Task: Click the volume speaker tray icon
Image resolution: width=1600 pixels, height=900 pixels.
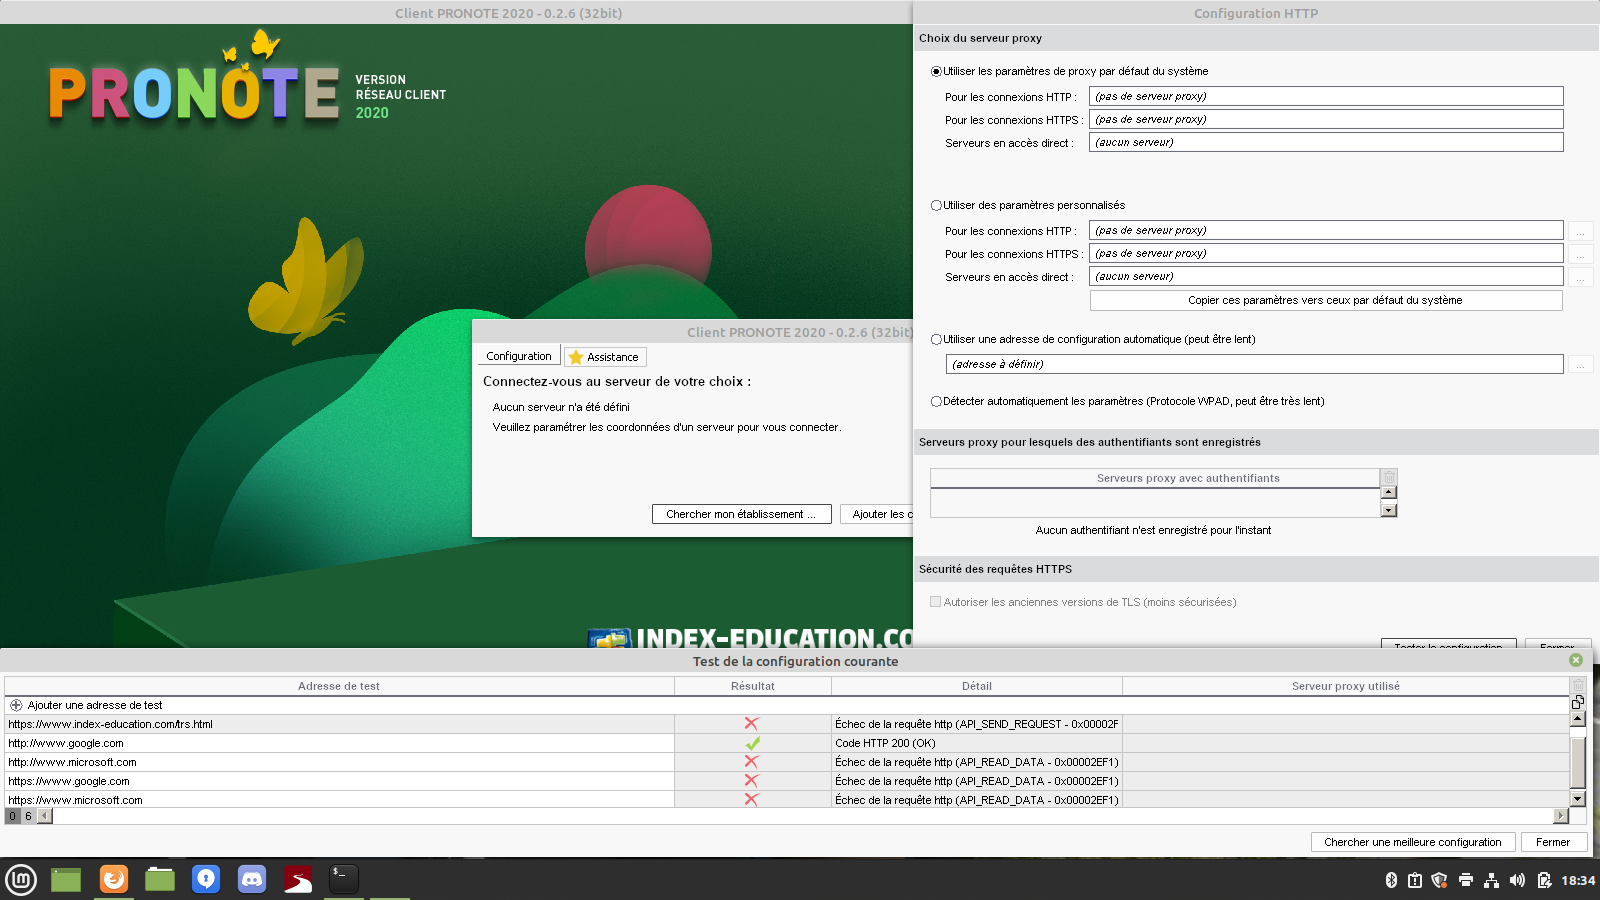Action: 1518,880
